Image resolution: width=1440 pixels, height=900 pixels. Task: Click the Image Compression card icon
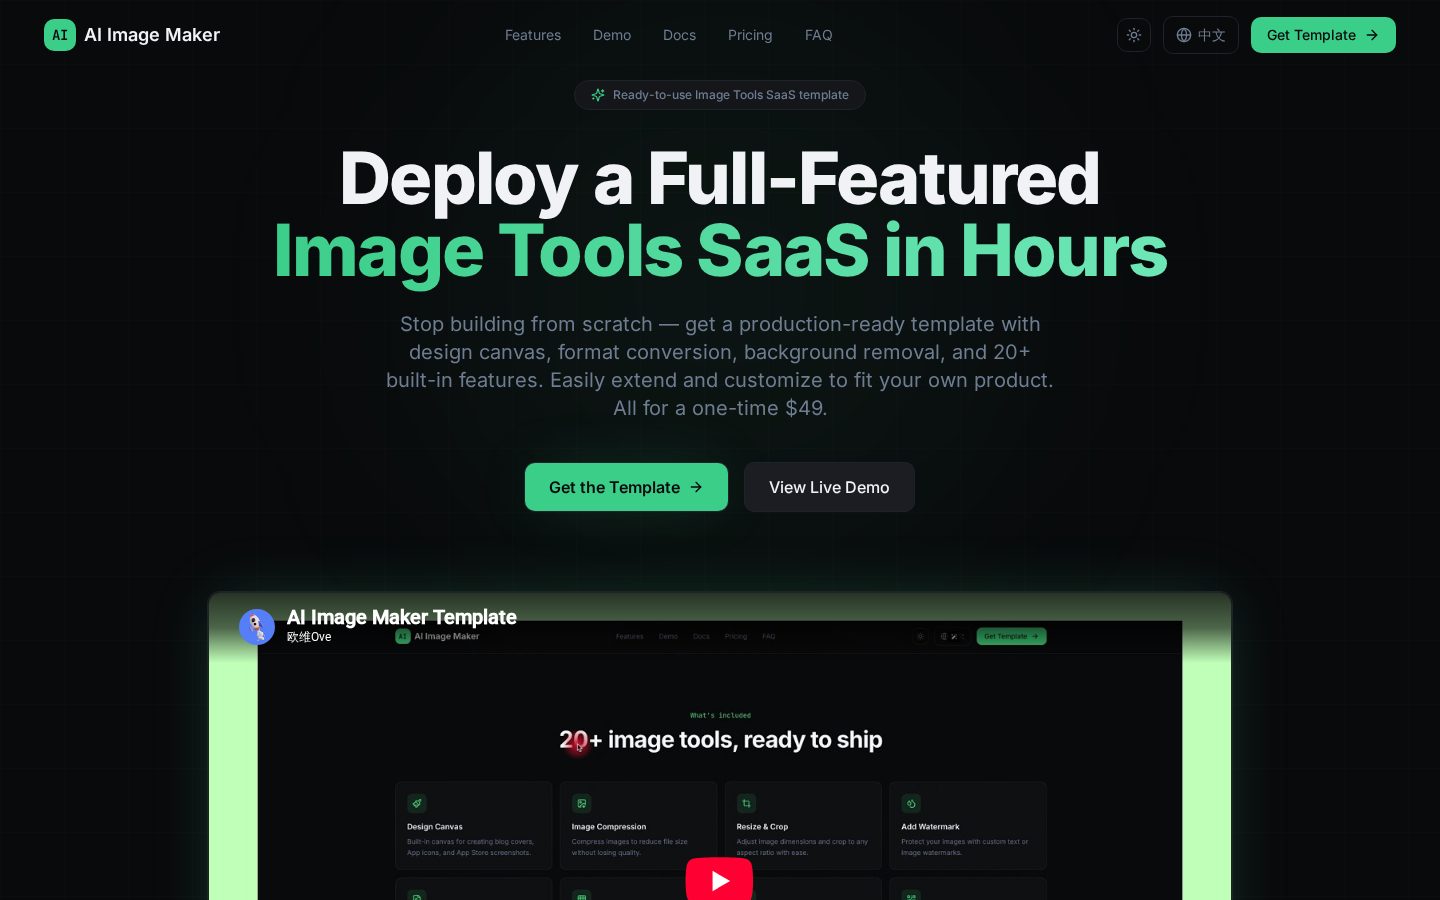pos(582,803)
